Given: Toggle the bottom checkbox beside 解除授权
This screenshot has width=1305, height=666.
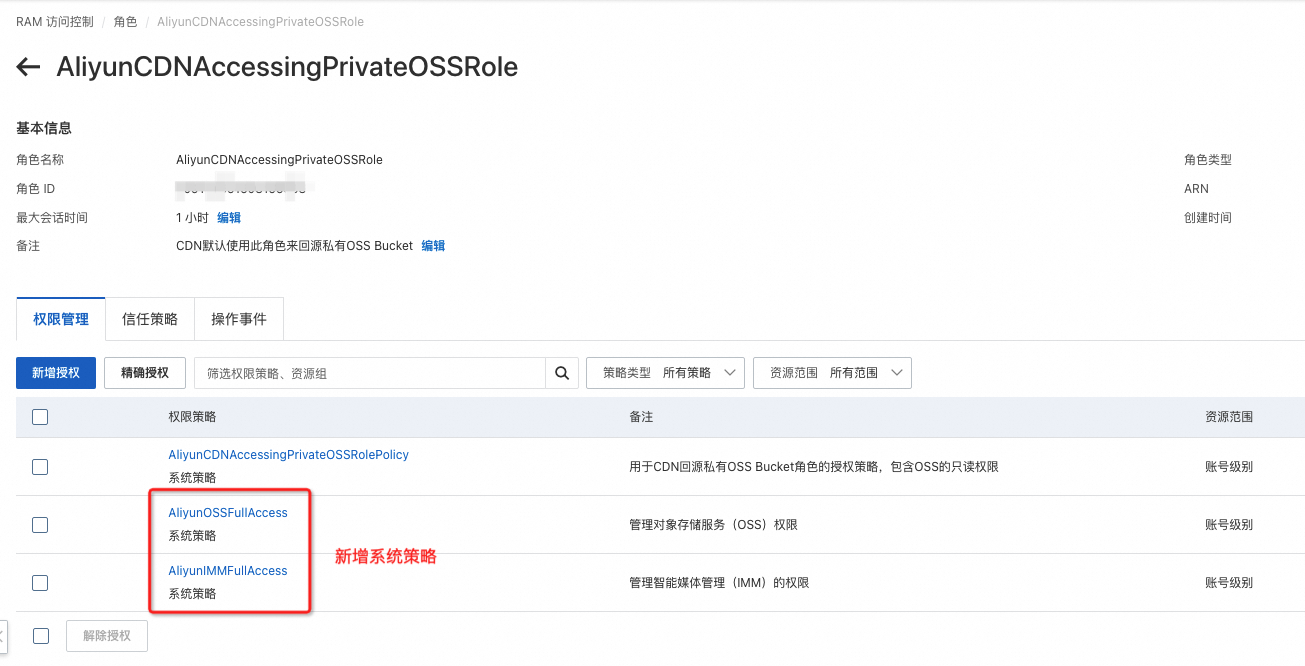Looking at the screenshot, I should click(x=41, y=635).
